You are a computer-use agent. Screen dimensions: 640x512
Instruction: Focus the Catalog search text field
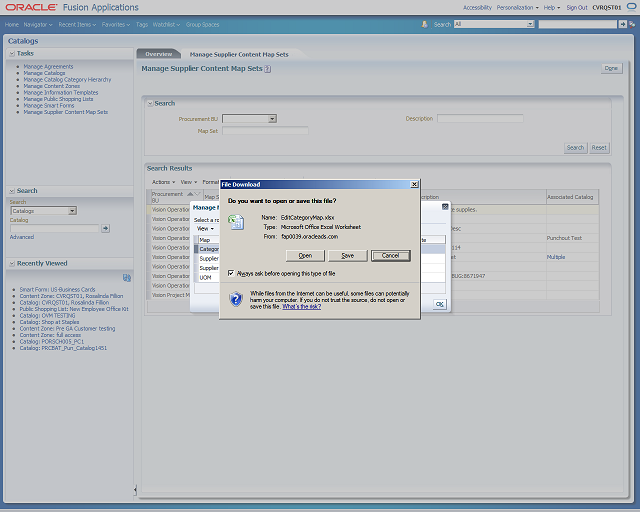pos(55,228)
